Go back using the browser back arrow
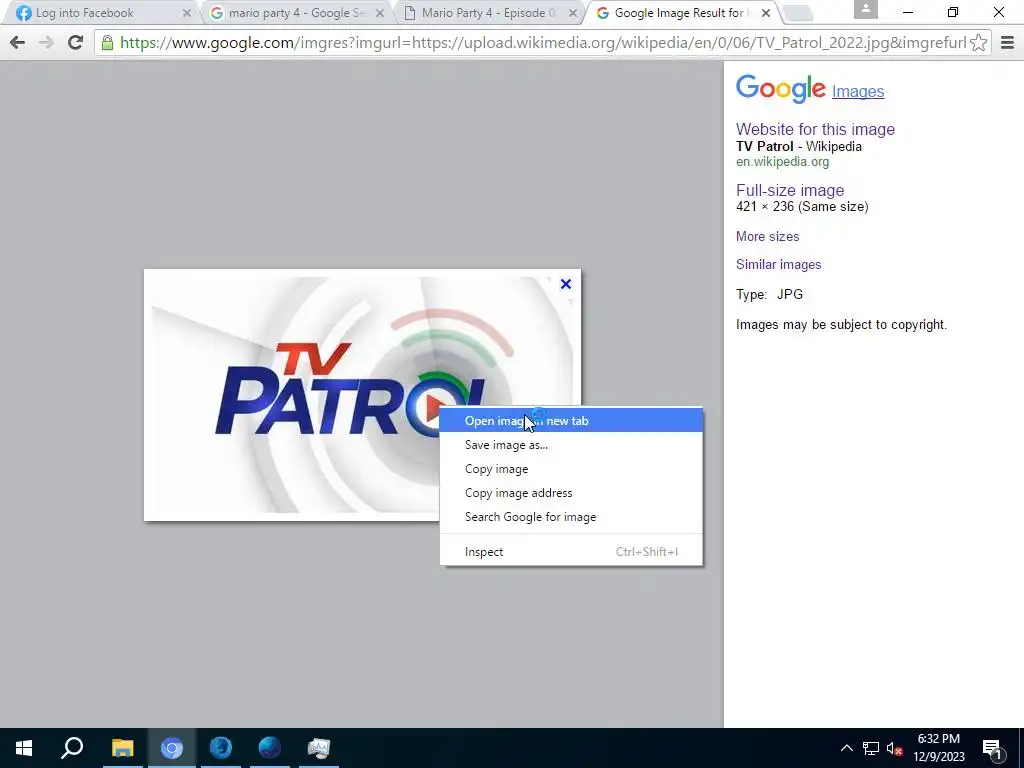Image resolution: width=1024 pixels, height=768 pixels. pos(18,42)
